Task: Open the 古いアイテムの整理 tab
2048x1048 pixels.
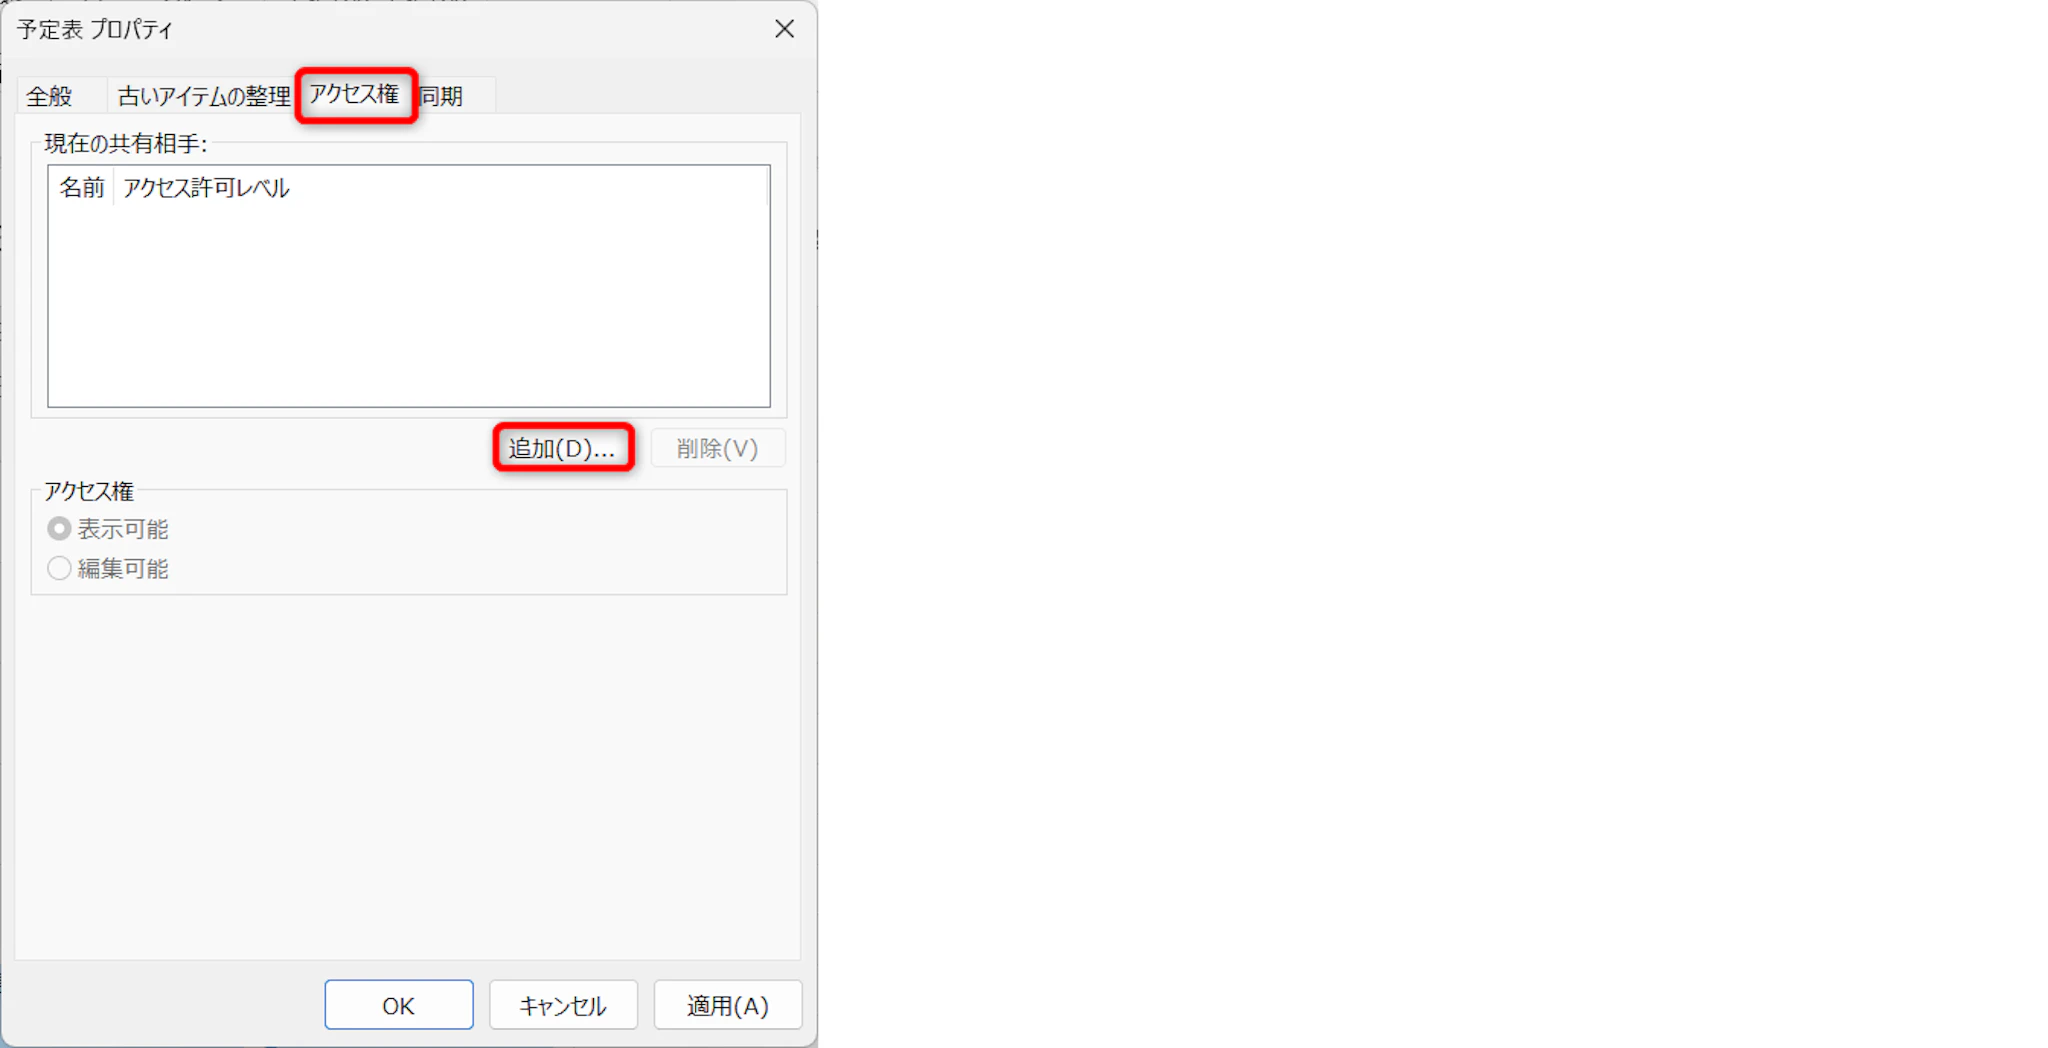Action: point(204,96)
